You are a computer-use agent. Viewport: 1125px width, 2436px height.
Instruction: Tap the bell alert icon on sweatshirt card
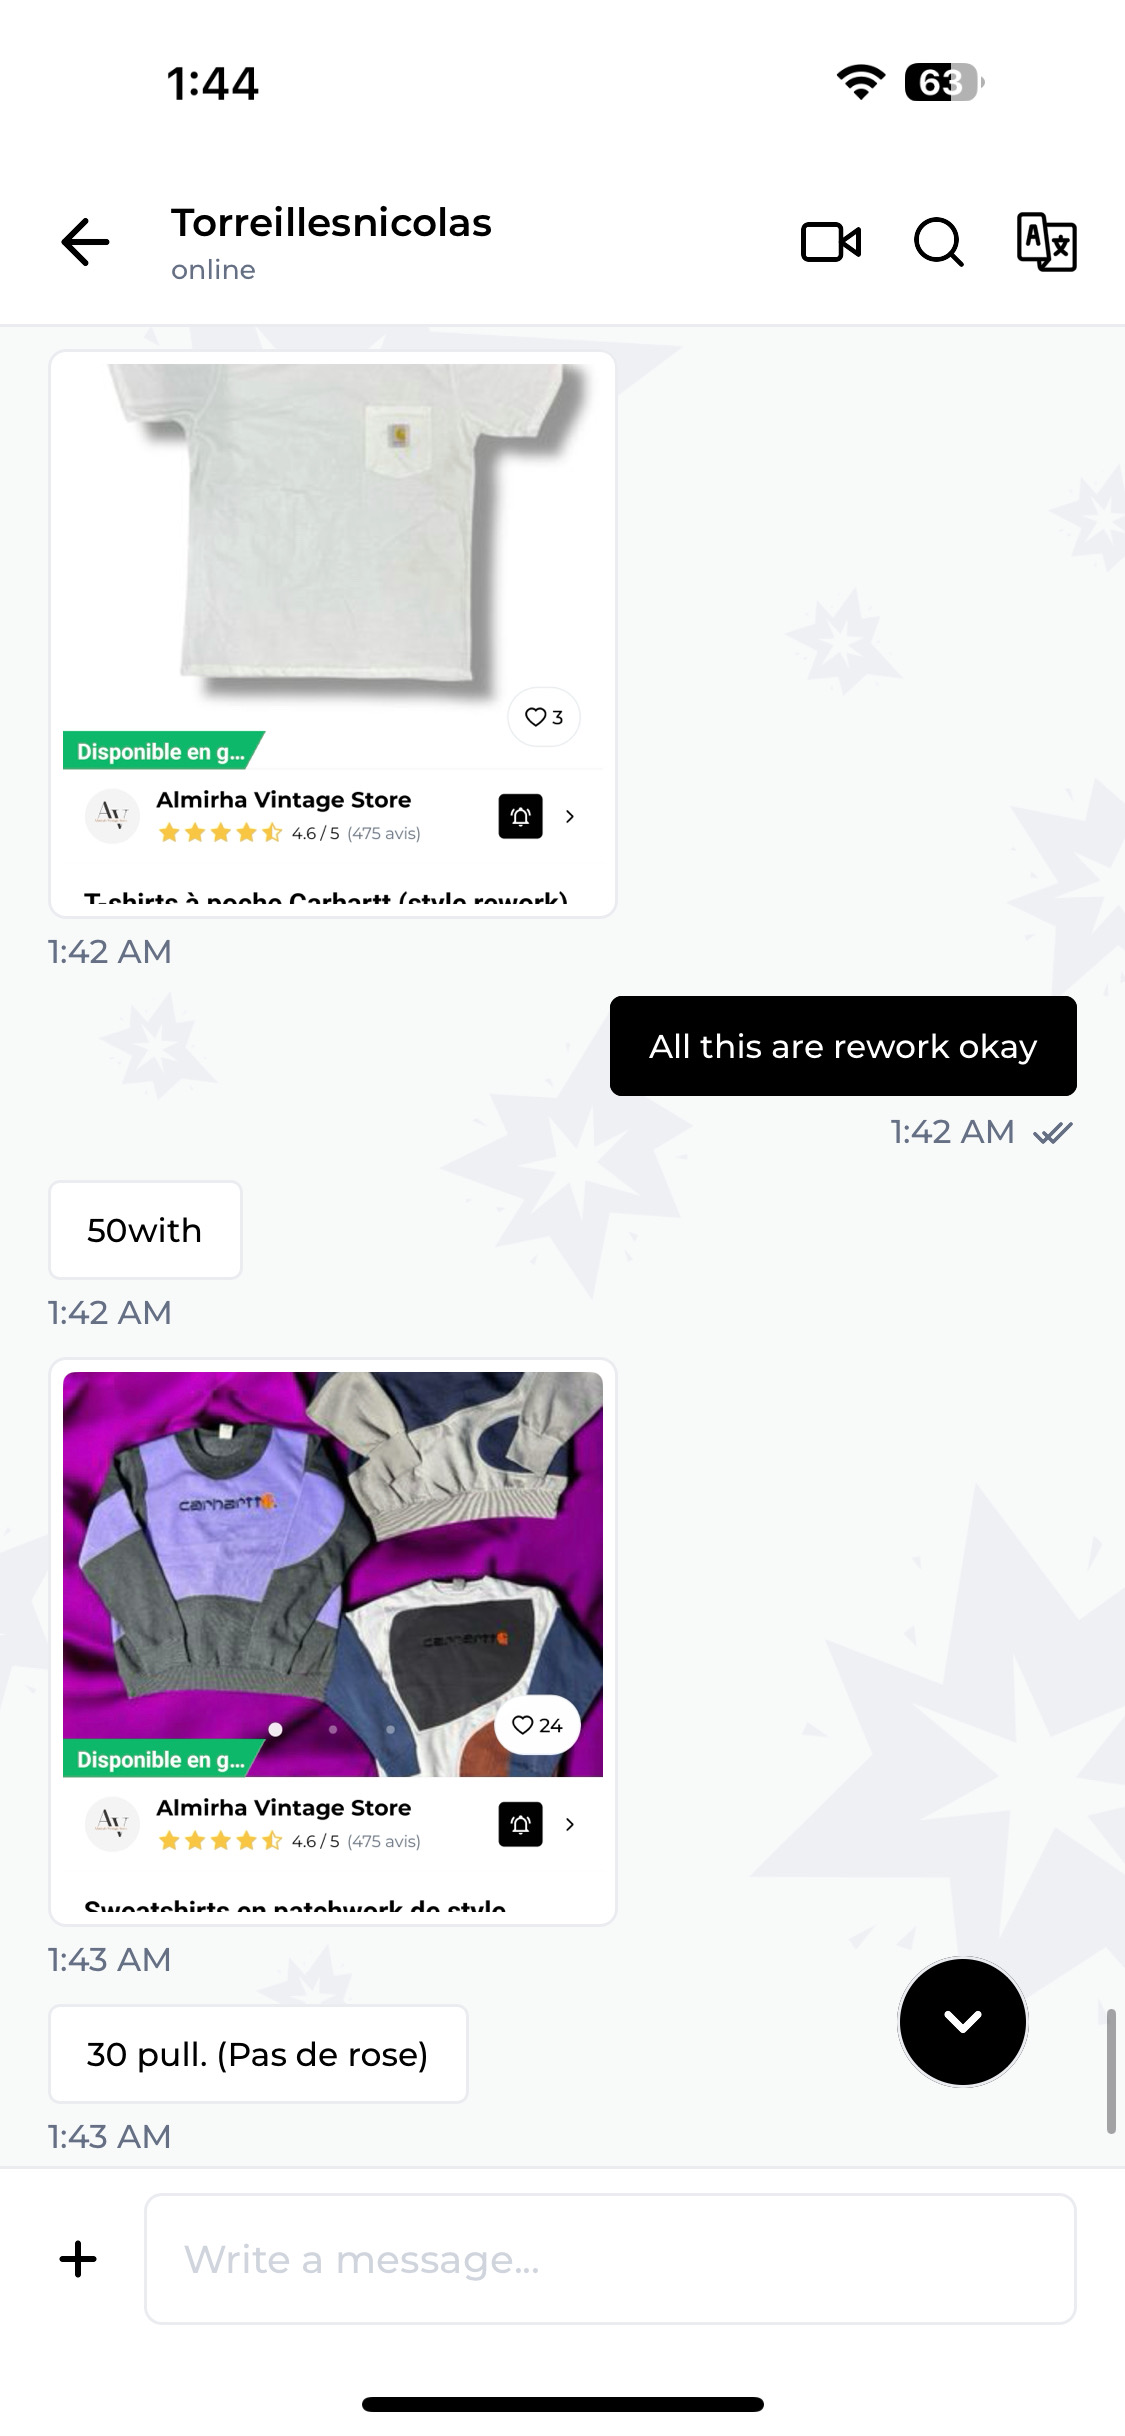point(520,1824)
